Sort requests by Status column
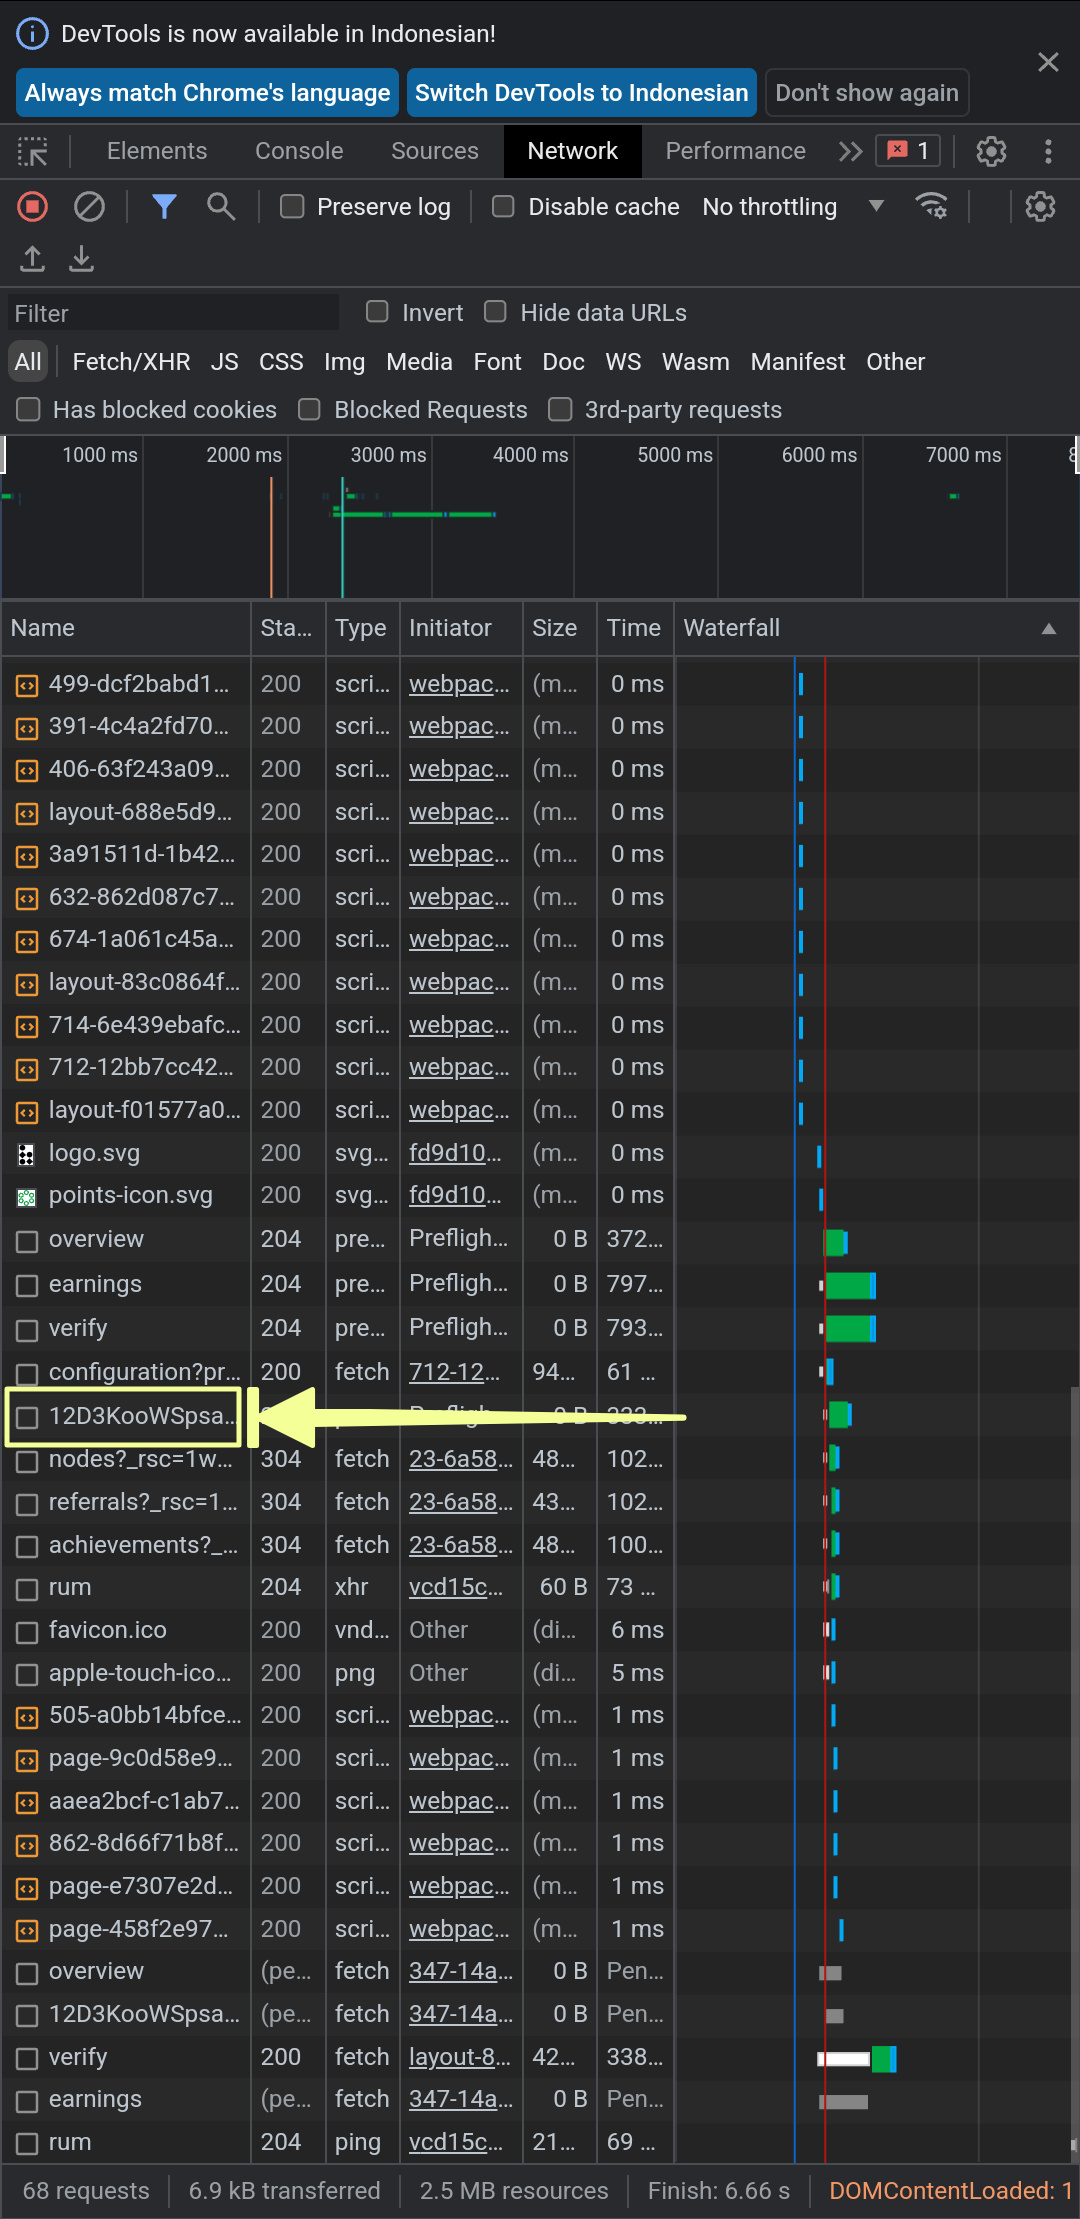Screen dimensions: 1080x2219 click(288, 628)
